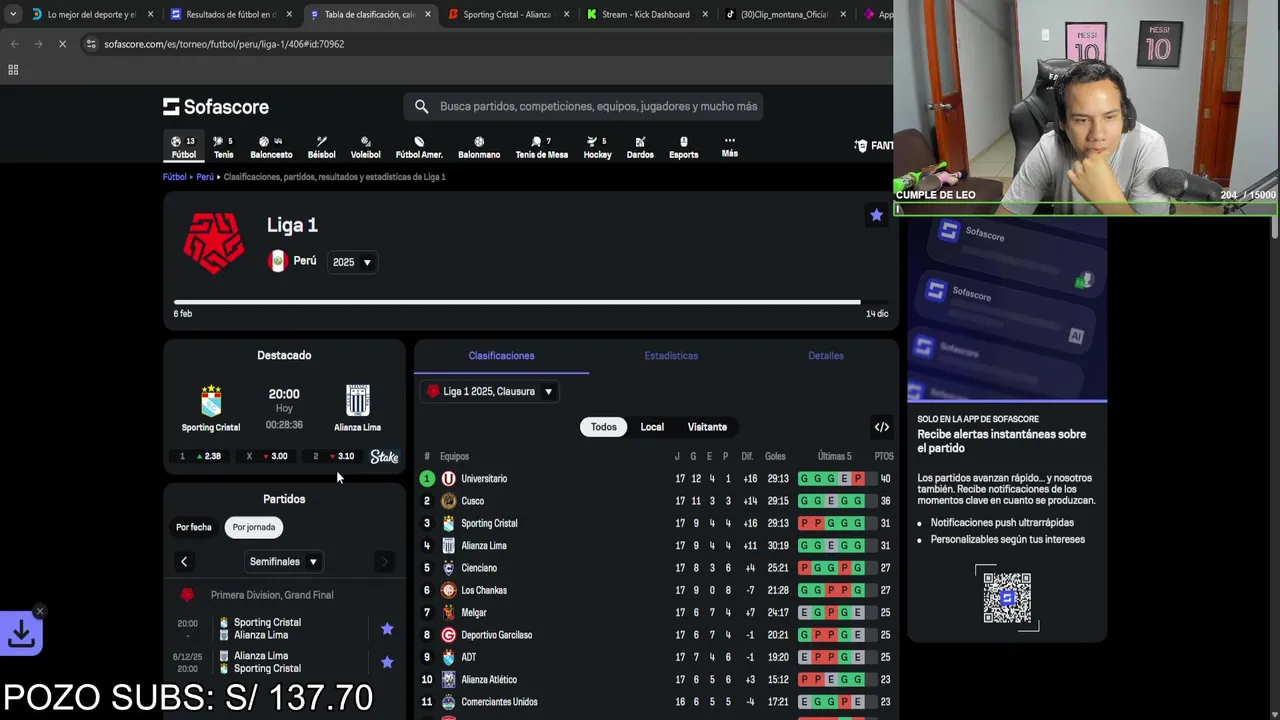Open the Fútbol Amer. sport icon
Screen dimensions: 1280x720
[x=419, y=147]
